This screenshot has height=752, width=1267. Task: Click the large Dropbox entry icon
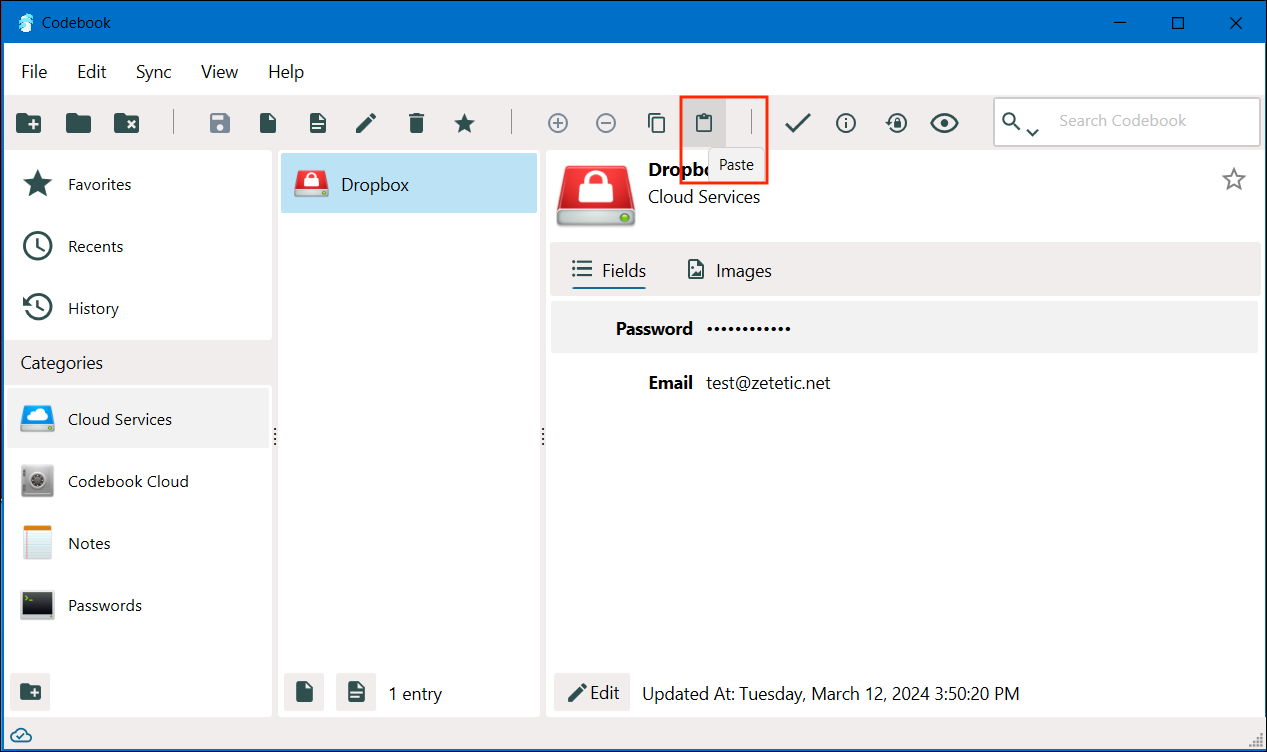tap(596, 195)
